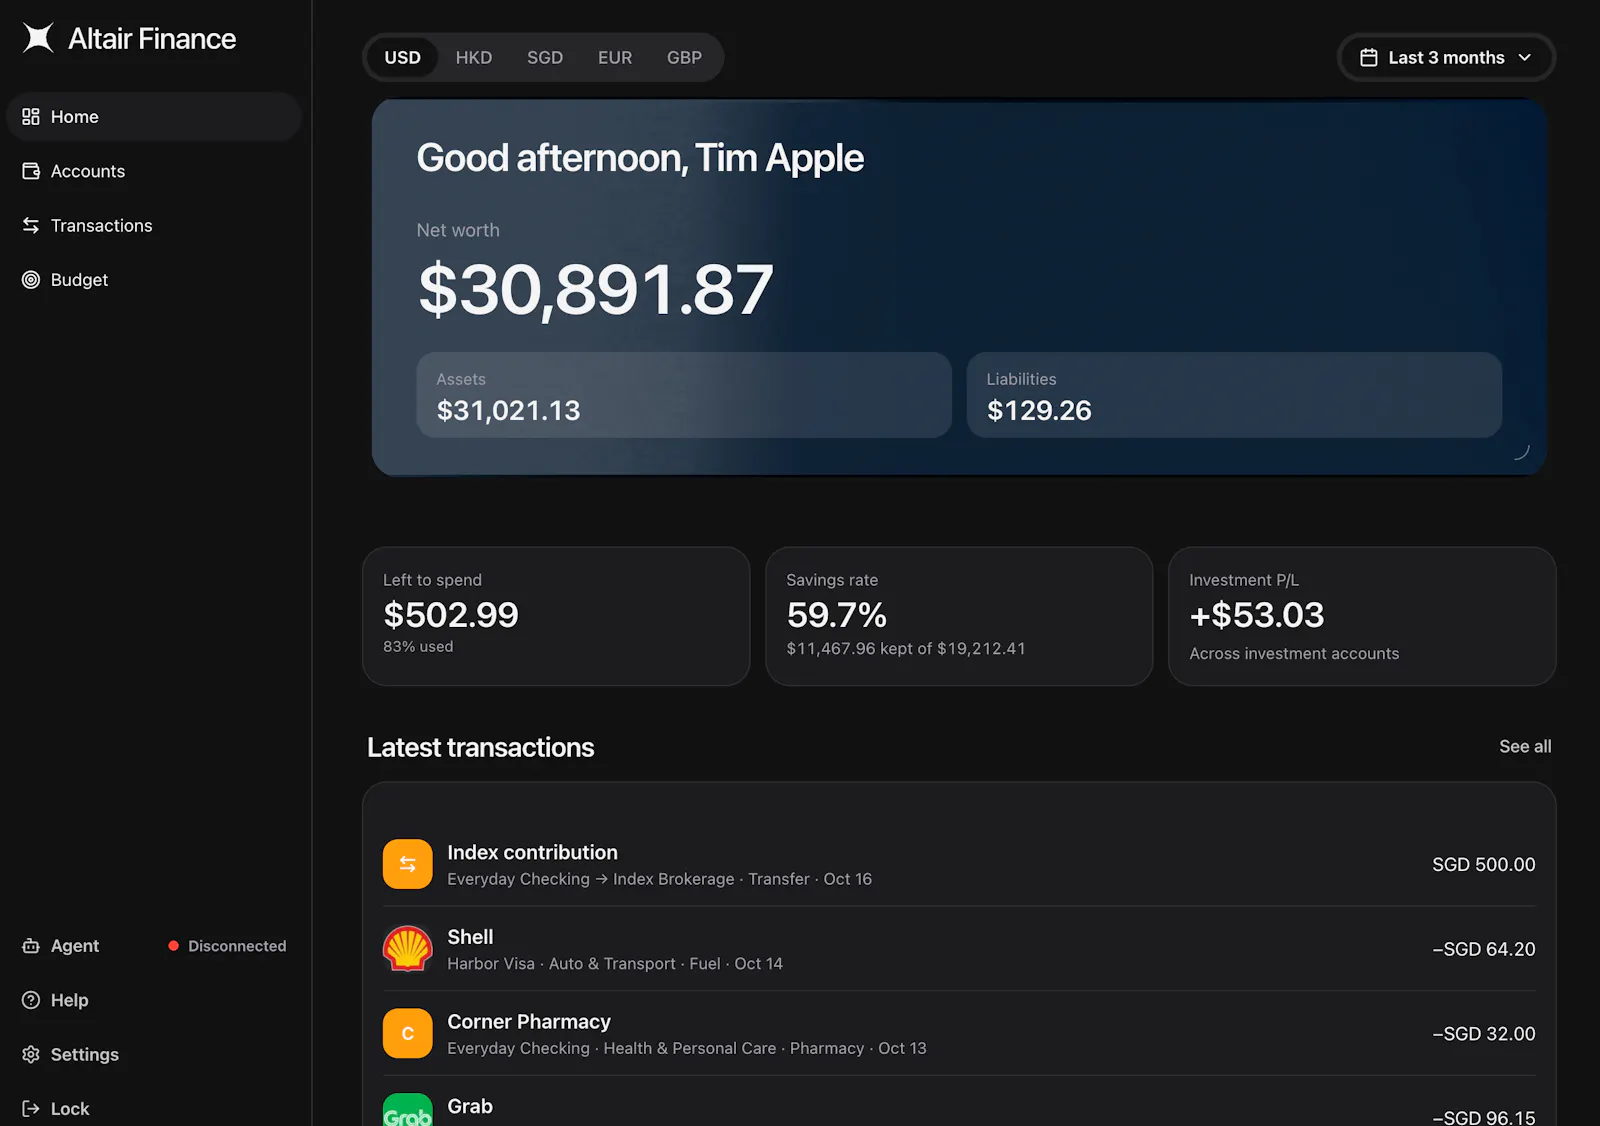
Task: Click the Budget target icon
Action: 31,280
